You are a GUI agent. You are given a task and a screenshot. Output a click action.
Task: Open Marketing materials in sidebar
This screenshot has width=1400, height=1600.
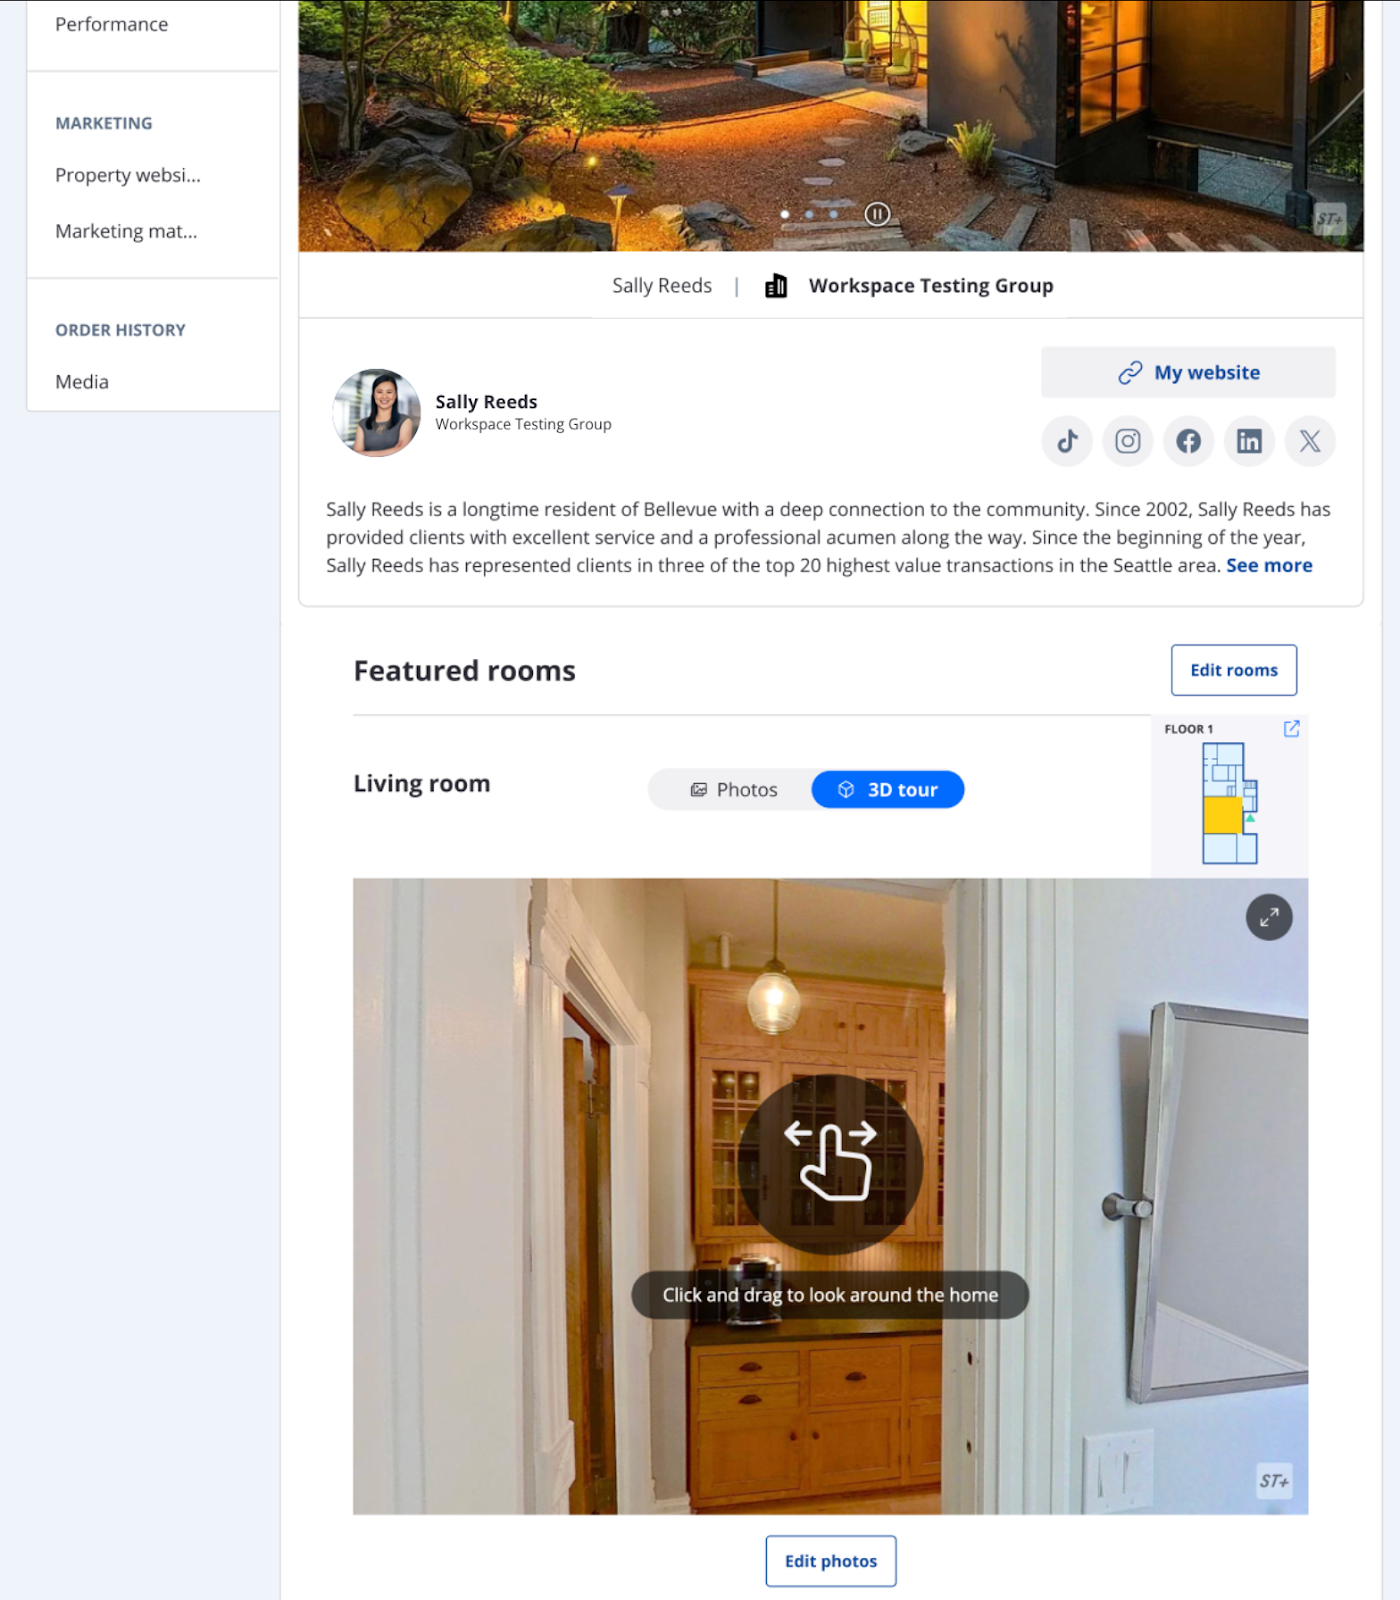[126, 231]
